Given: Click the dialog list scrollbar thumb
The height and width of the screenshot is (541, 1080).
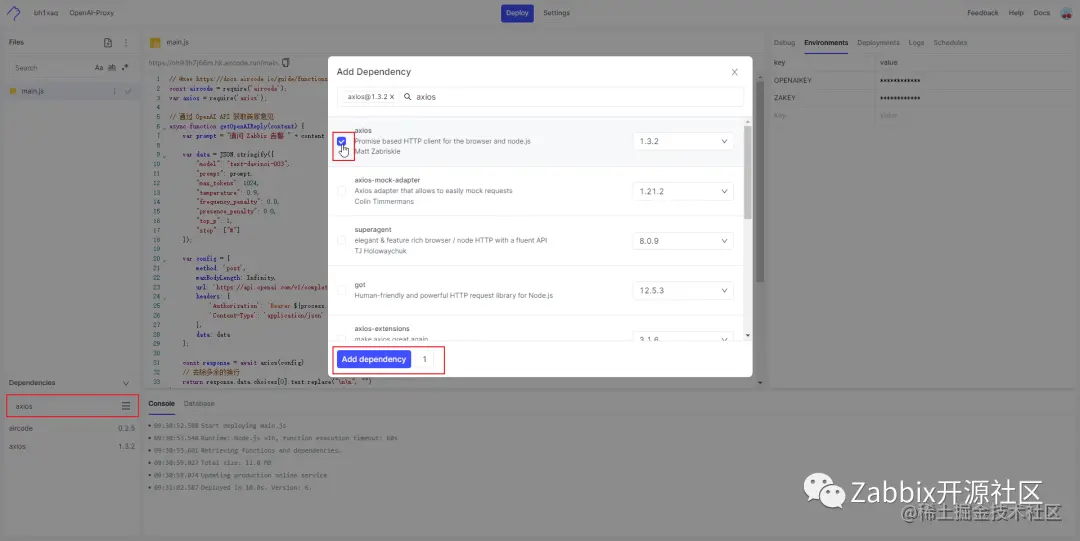Looking at the screenshot, I should click(748, 172).
